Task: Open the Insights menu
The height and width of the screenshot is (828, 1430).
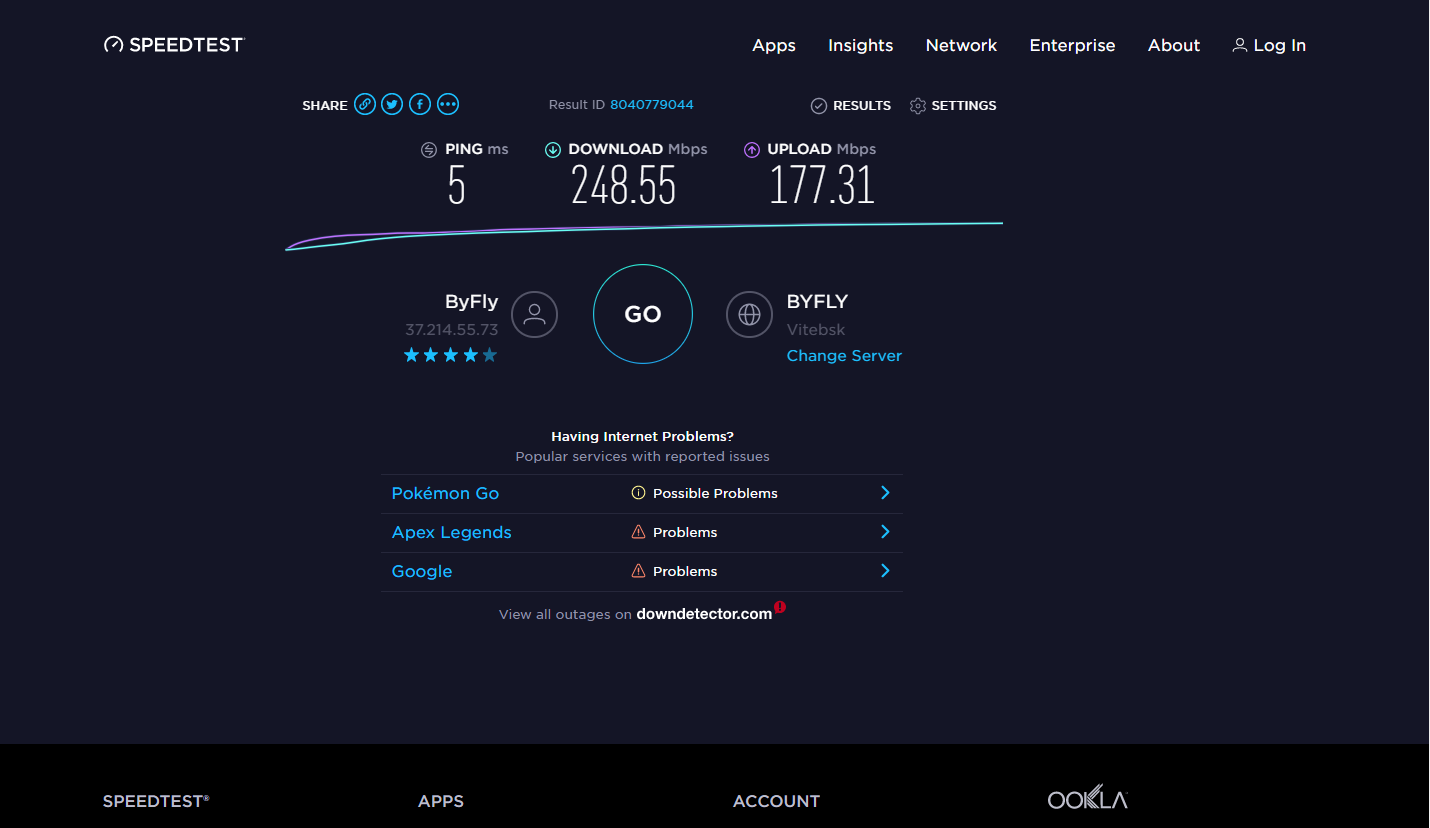Action: coord(860,45)
